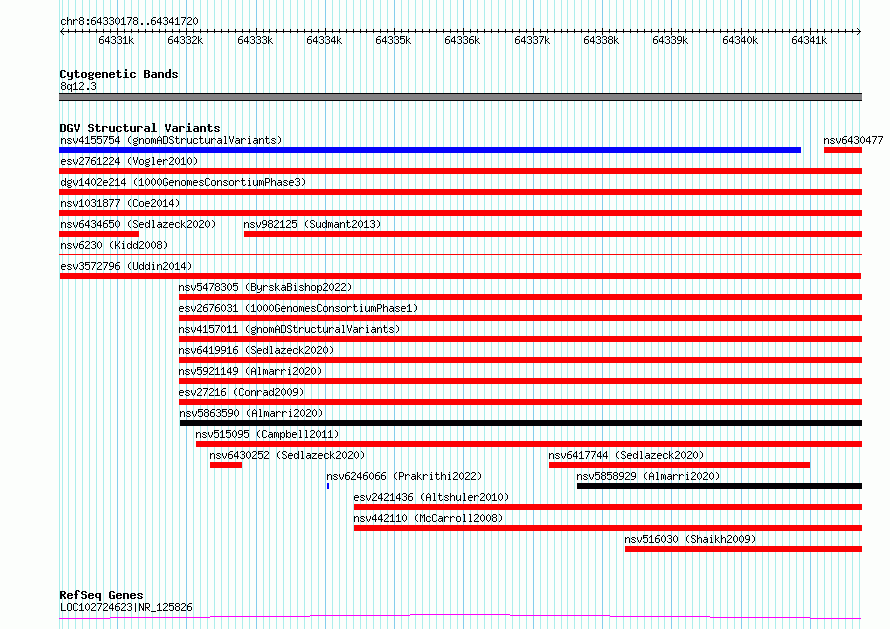Open nsv982125 (Sudmant2013) variant

point(312,224)
